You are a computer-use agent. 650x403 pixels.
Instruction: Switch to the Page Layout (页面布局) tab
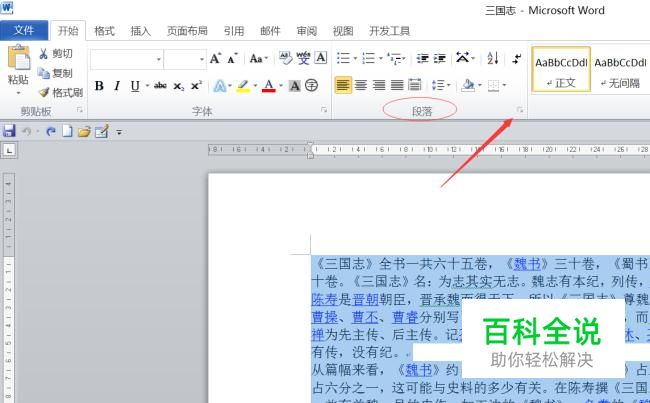[187, 31]
